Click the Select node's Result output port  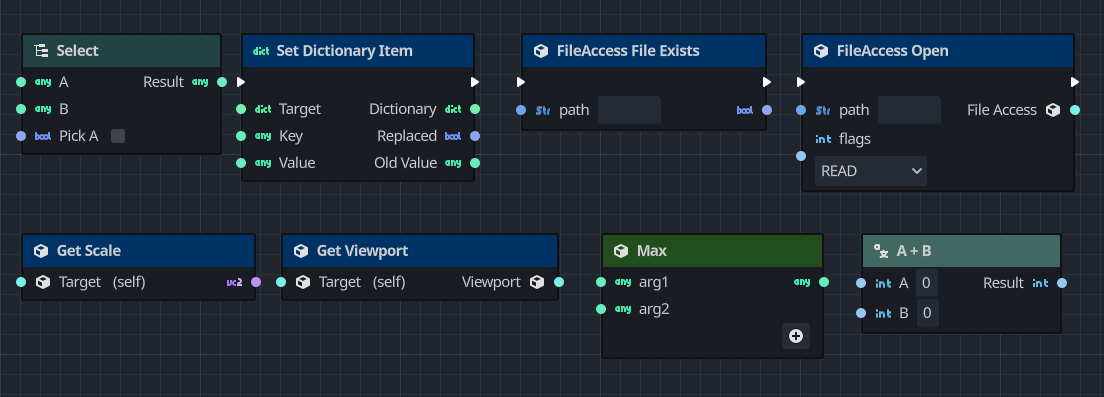[x=222, y=82]
